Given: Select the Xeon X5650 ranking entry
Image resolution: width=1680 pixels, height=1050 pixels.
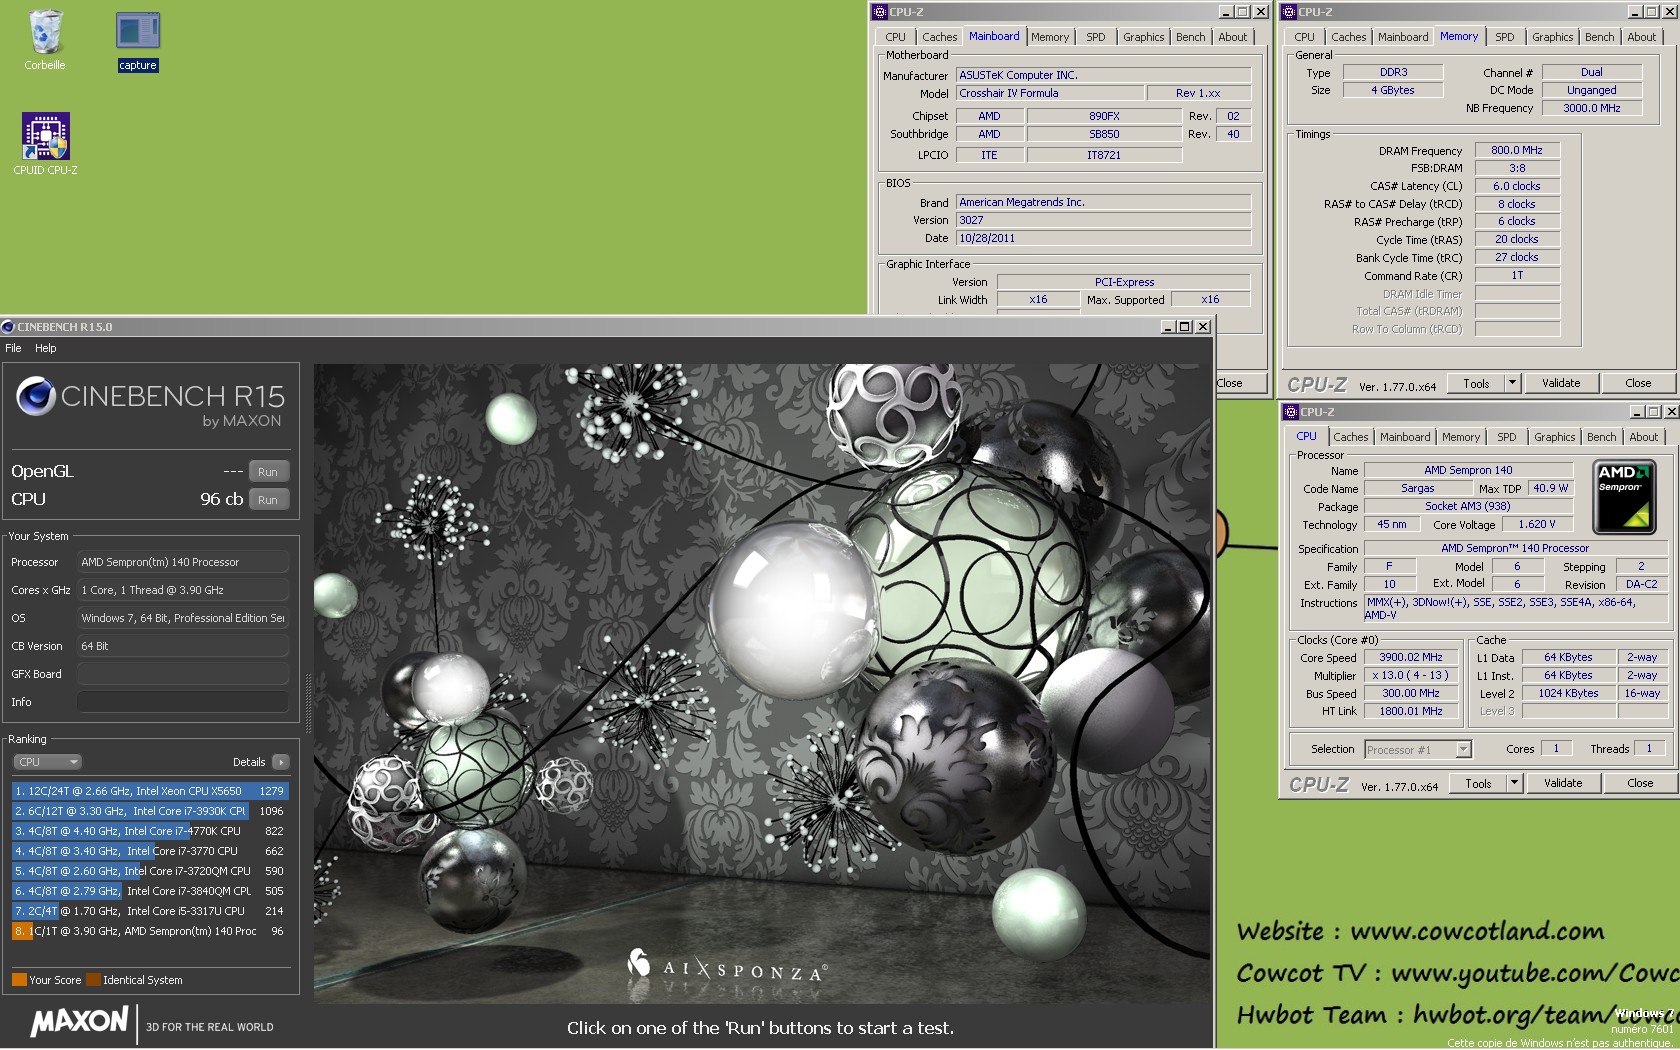Looking at the screenshot, I should pos(150,791).
